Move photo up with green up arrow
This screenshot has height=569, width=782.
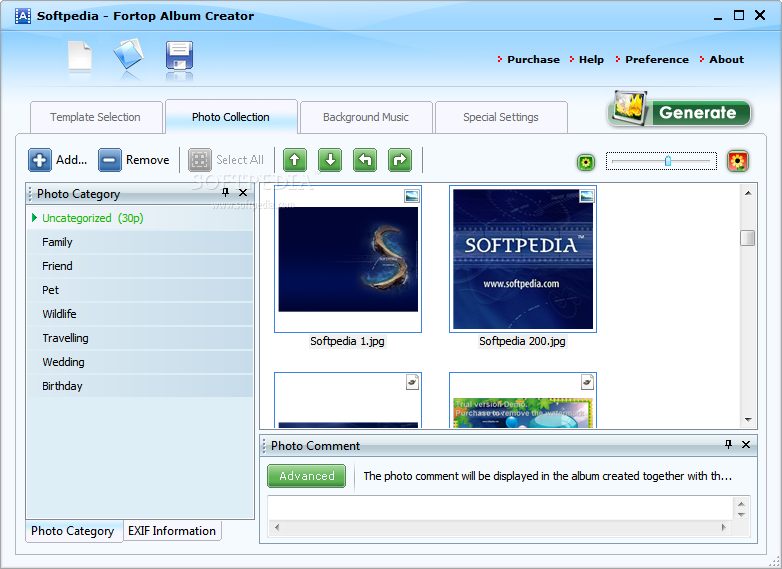click(295, 160)
